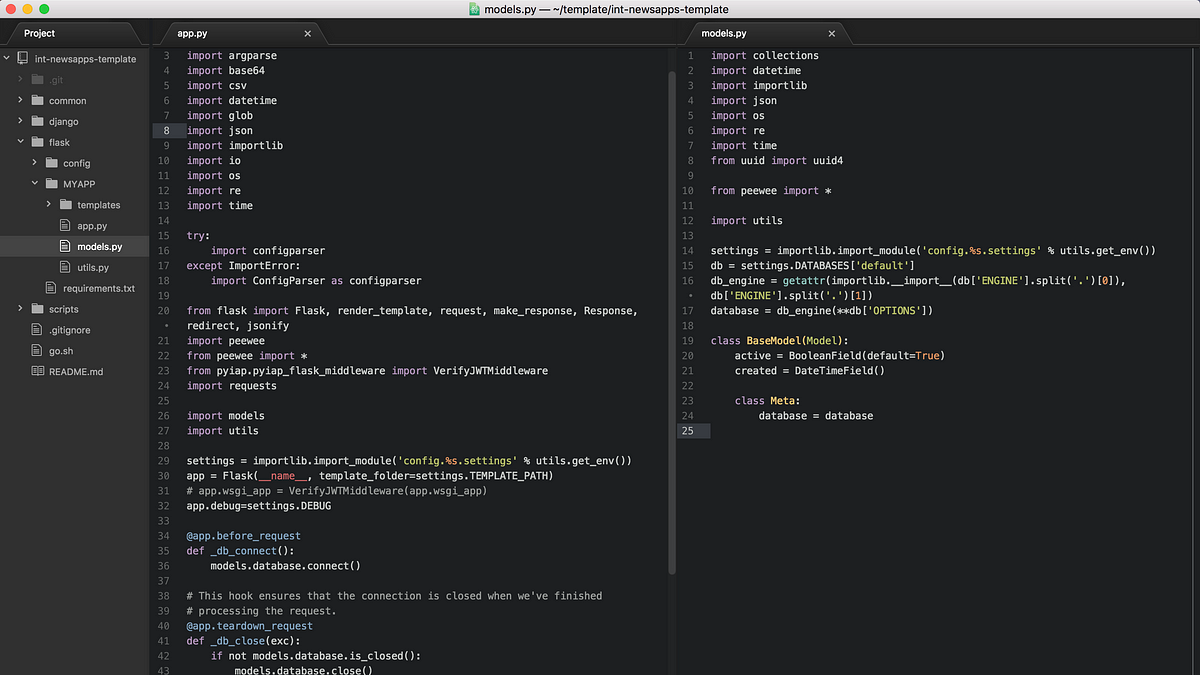Click file icon next to utils.py
The height and width of the screenshot is (675, 1200).
coord(66,268)
